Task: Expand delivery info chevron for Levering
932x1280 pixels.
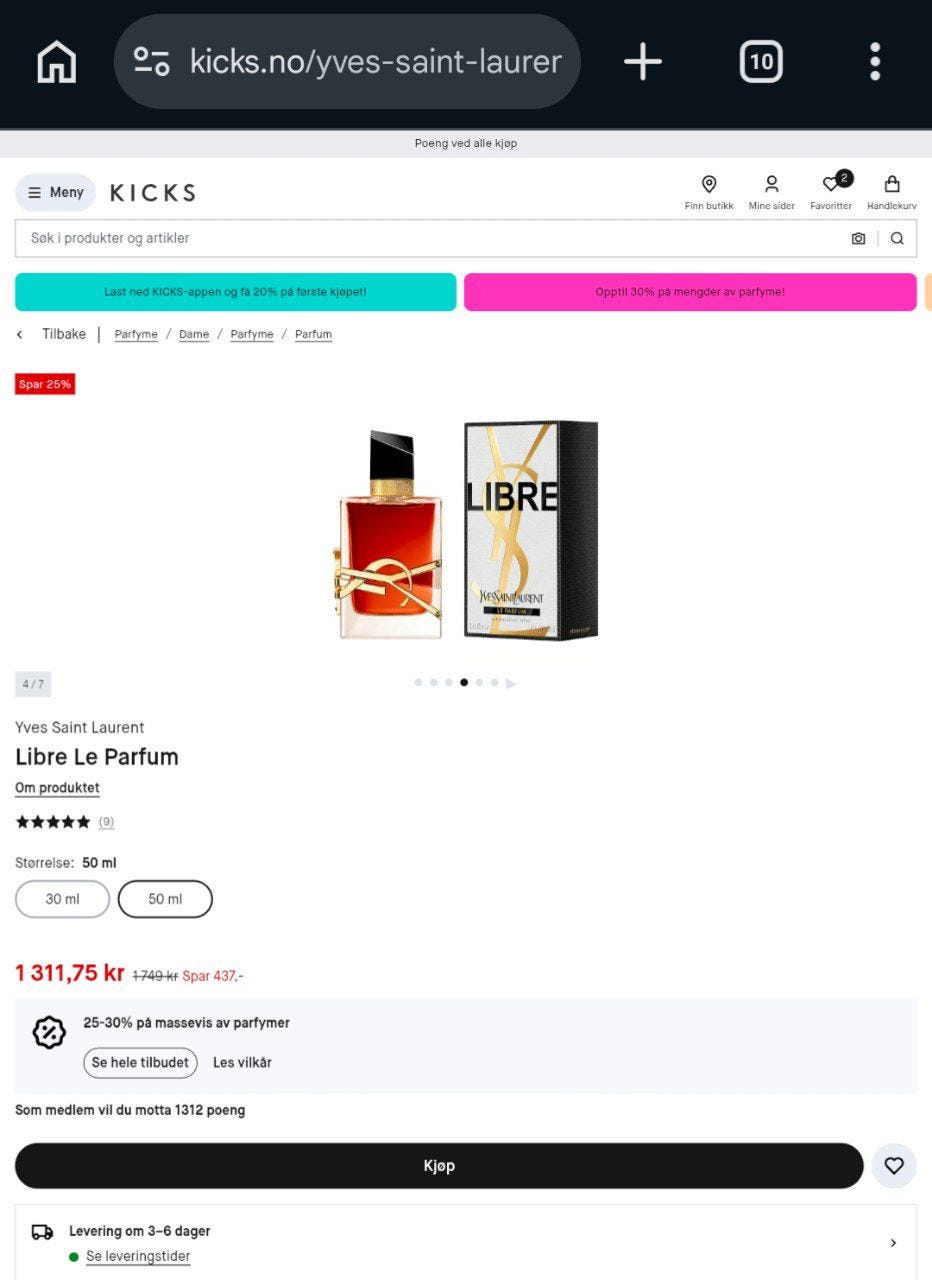Action: coord(893,1243)
